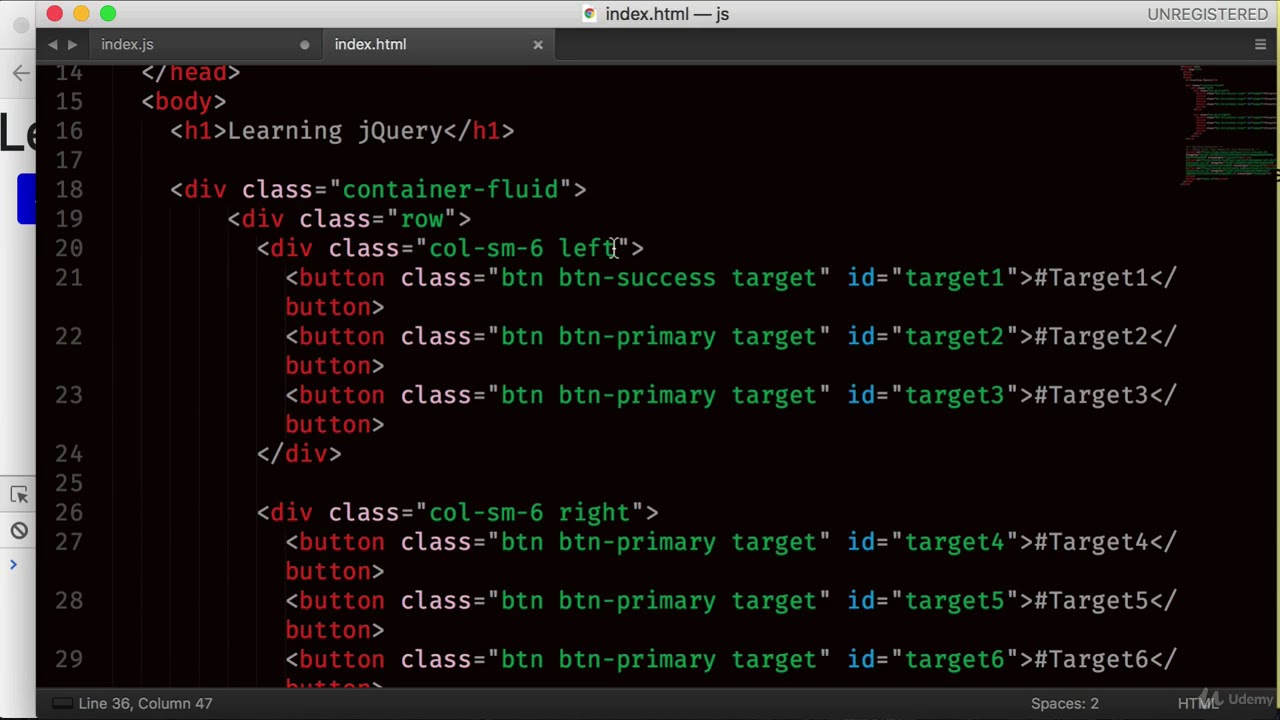Click the btn-success class name

point(637,278)
